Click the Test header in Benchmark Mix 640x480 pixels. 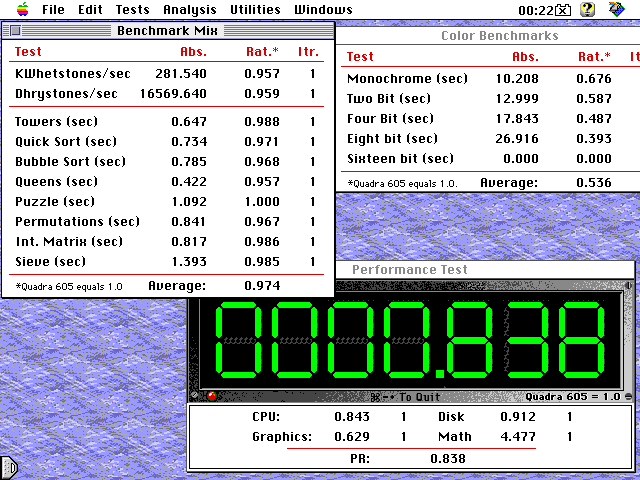(x=28, y=52)
